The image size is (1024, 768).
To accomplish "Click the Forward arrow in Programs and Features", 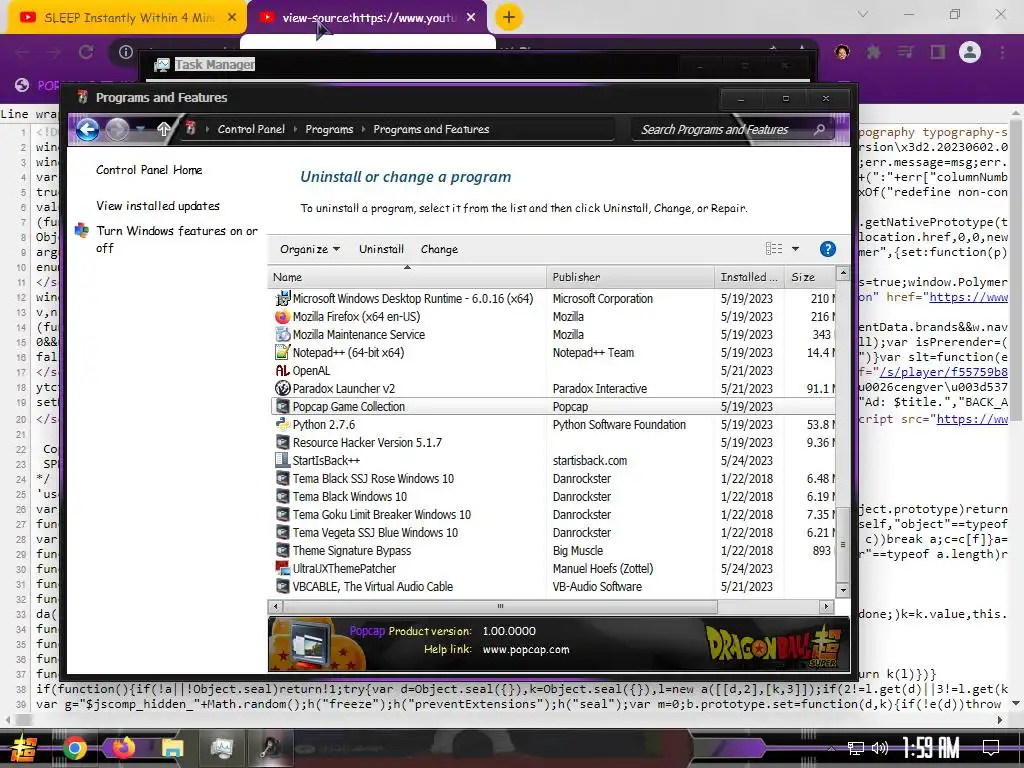I will click(x=117, y=129).
